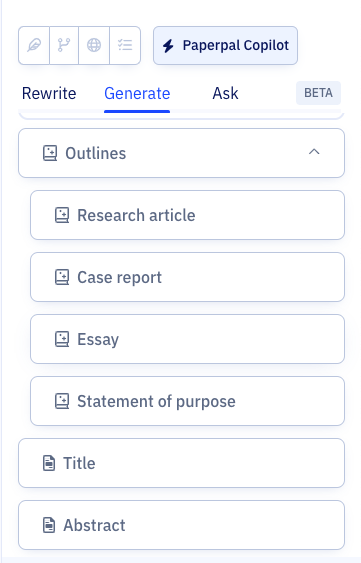Viewport: 361px width, 563px height.
Task: Click the Case report book icon
Action: (62, 277)
